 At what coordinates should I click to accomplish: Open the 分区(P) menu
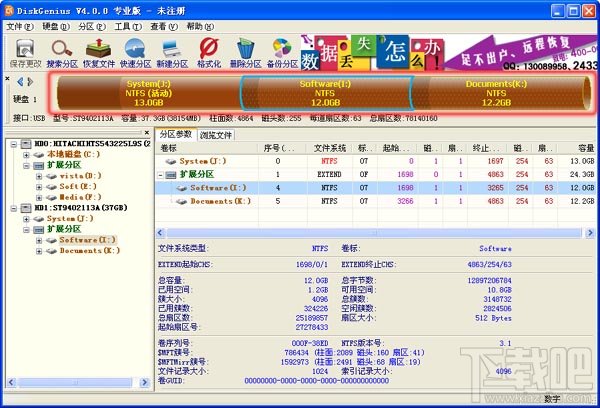(92, 26)
